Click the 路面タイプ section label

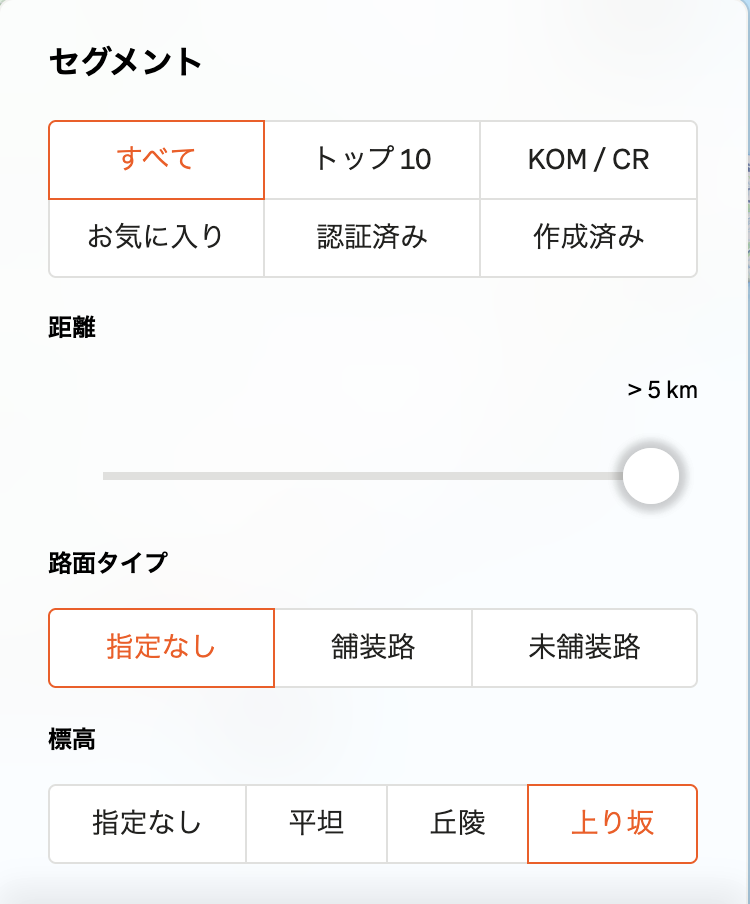[108, 563]
